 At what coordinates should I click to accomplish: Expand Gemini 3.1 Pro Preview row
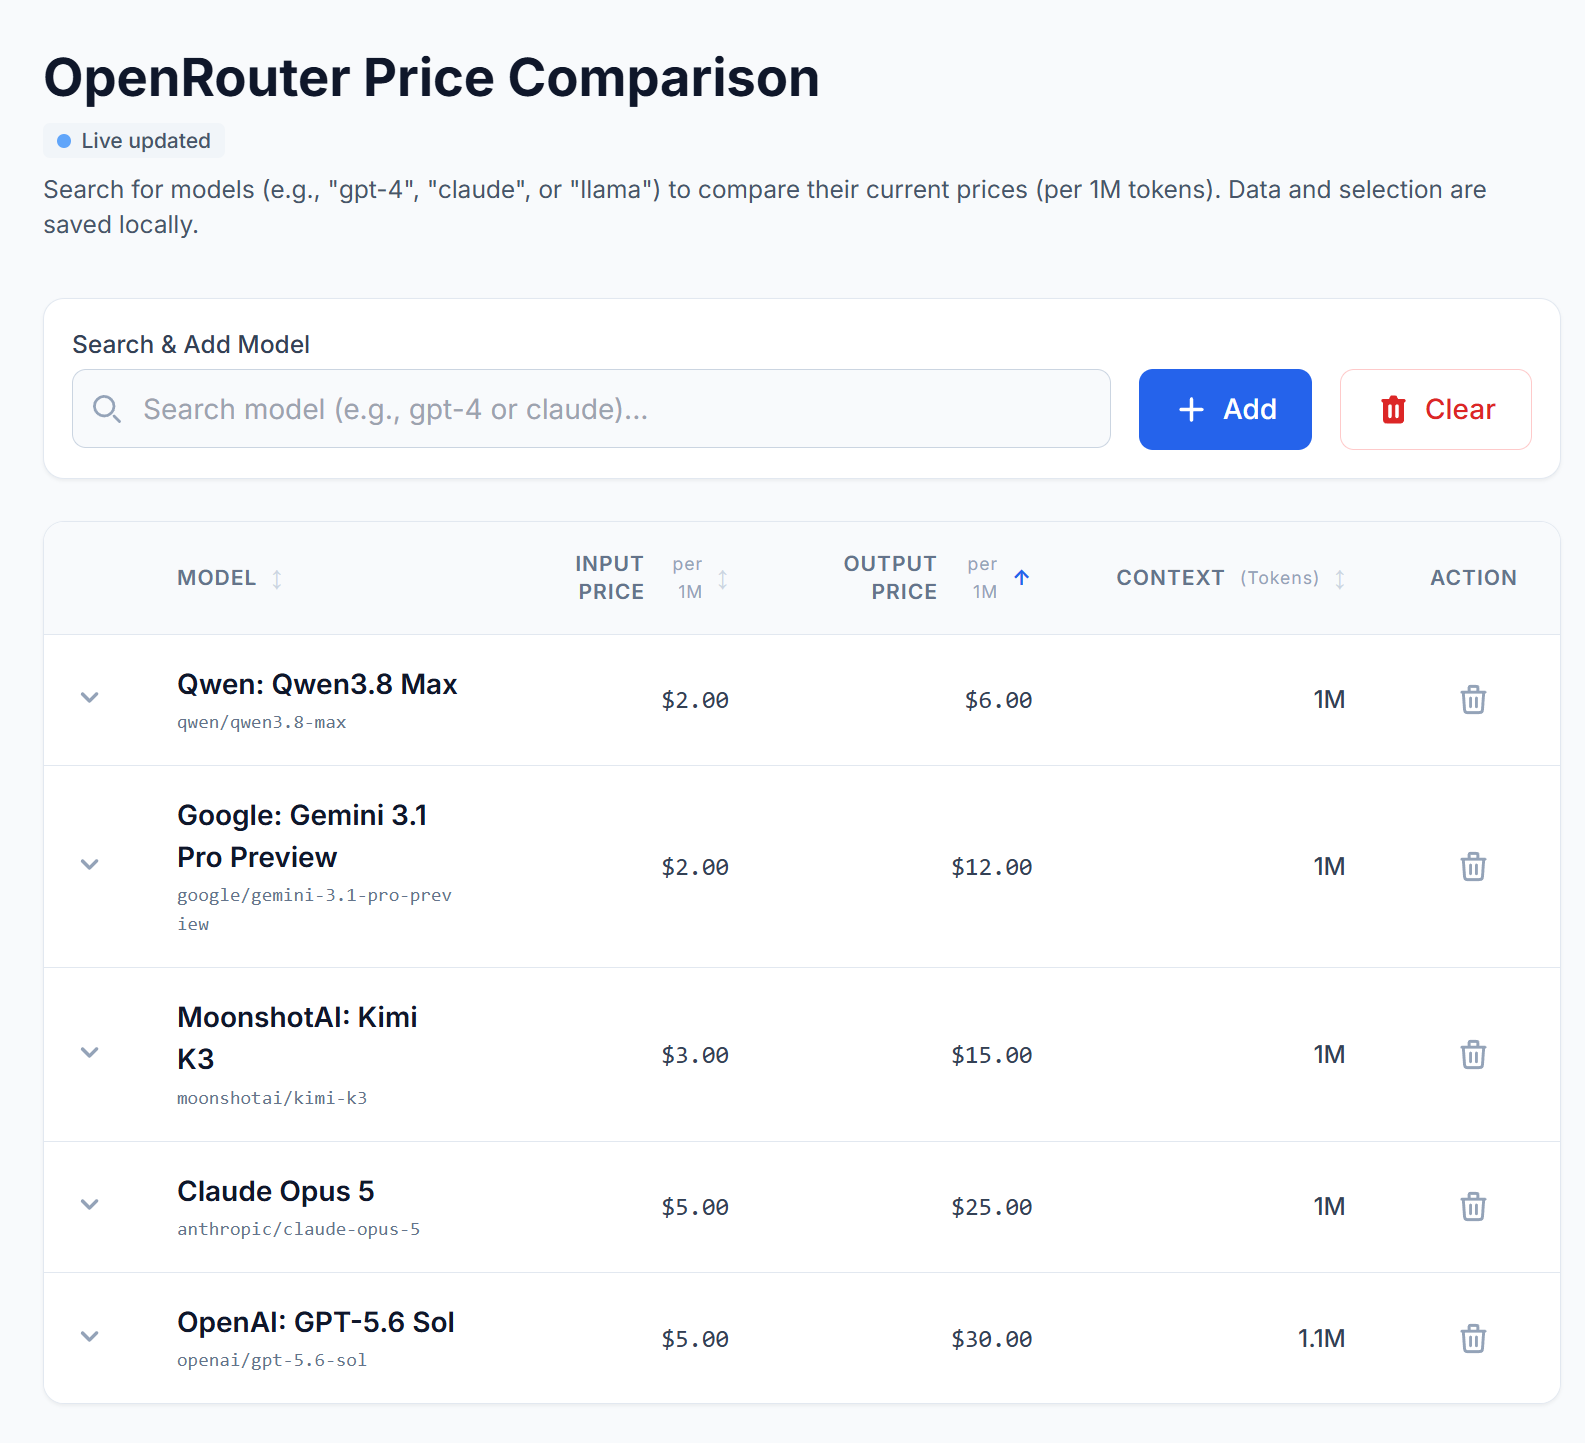(x=90, y=865)
